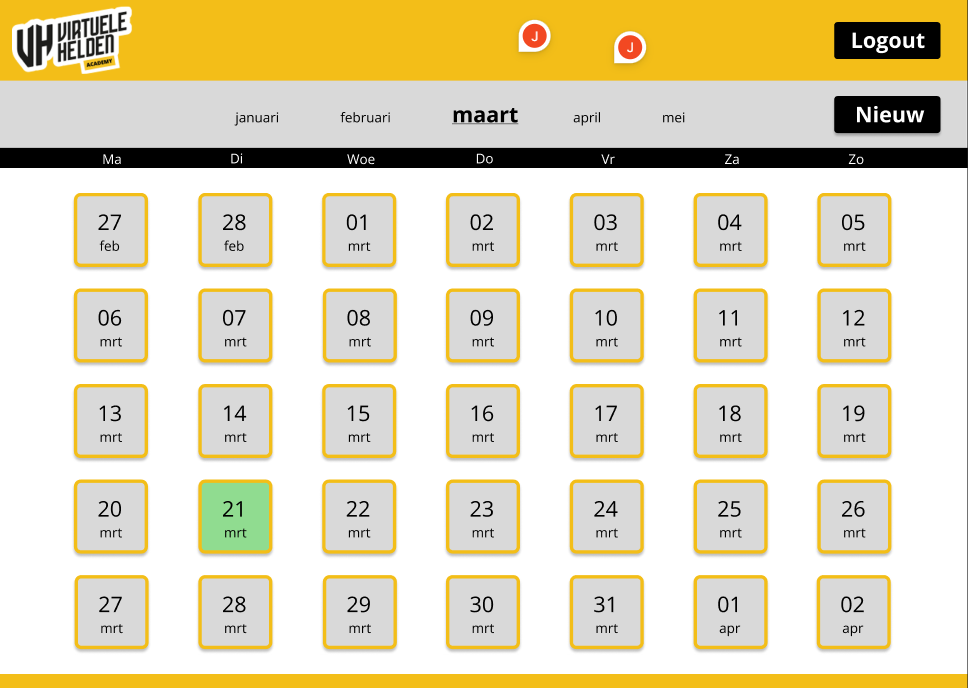
Task: Open the 02 apr day tile
Action: [854, 612]
